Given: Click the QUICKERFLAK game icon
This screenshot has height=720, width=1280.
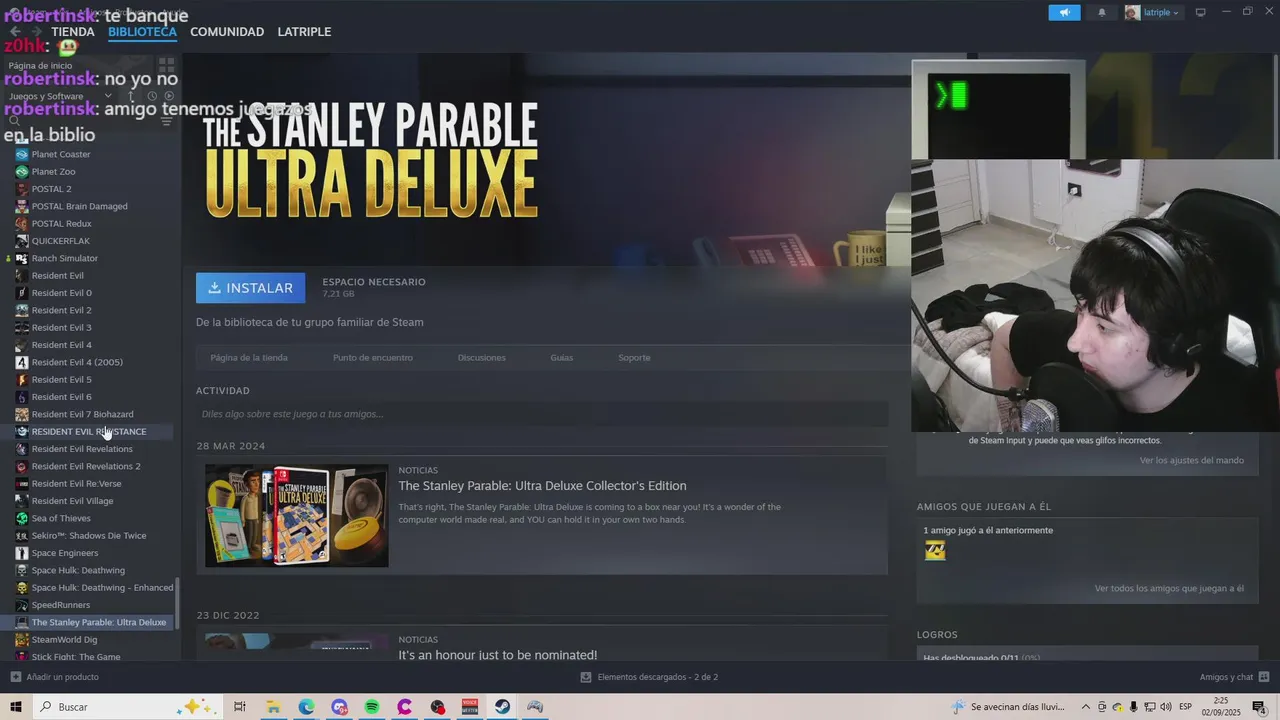Looking at the screenshot, I should pos(22,241).
